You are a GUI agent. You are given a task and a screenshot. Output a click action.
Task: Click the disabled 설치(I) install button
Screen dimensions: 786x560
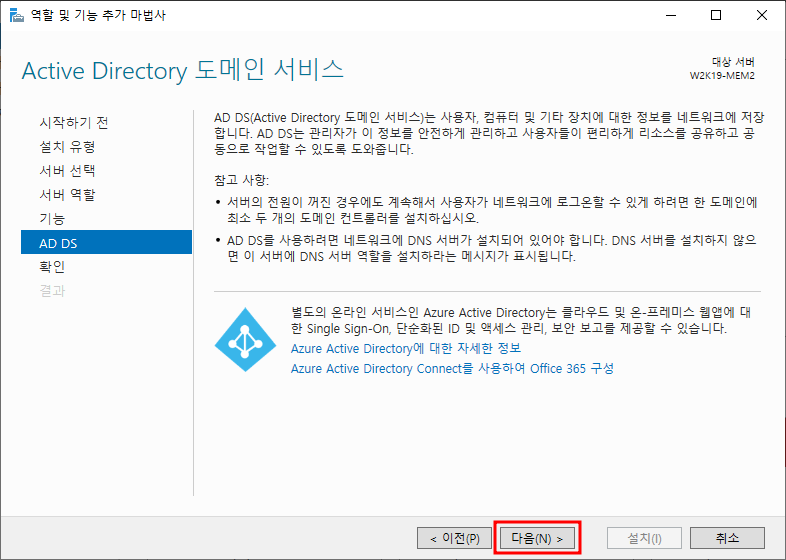644,538
